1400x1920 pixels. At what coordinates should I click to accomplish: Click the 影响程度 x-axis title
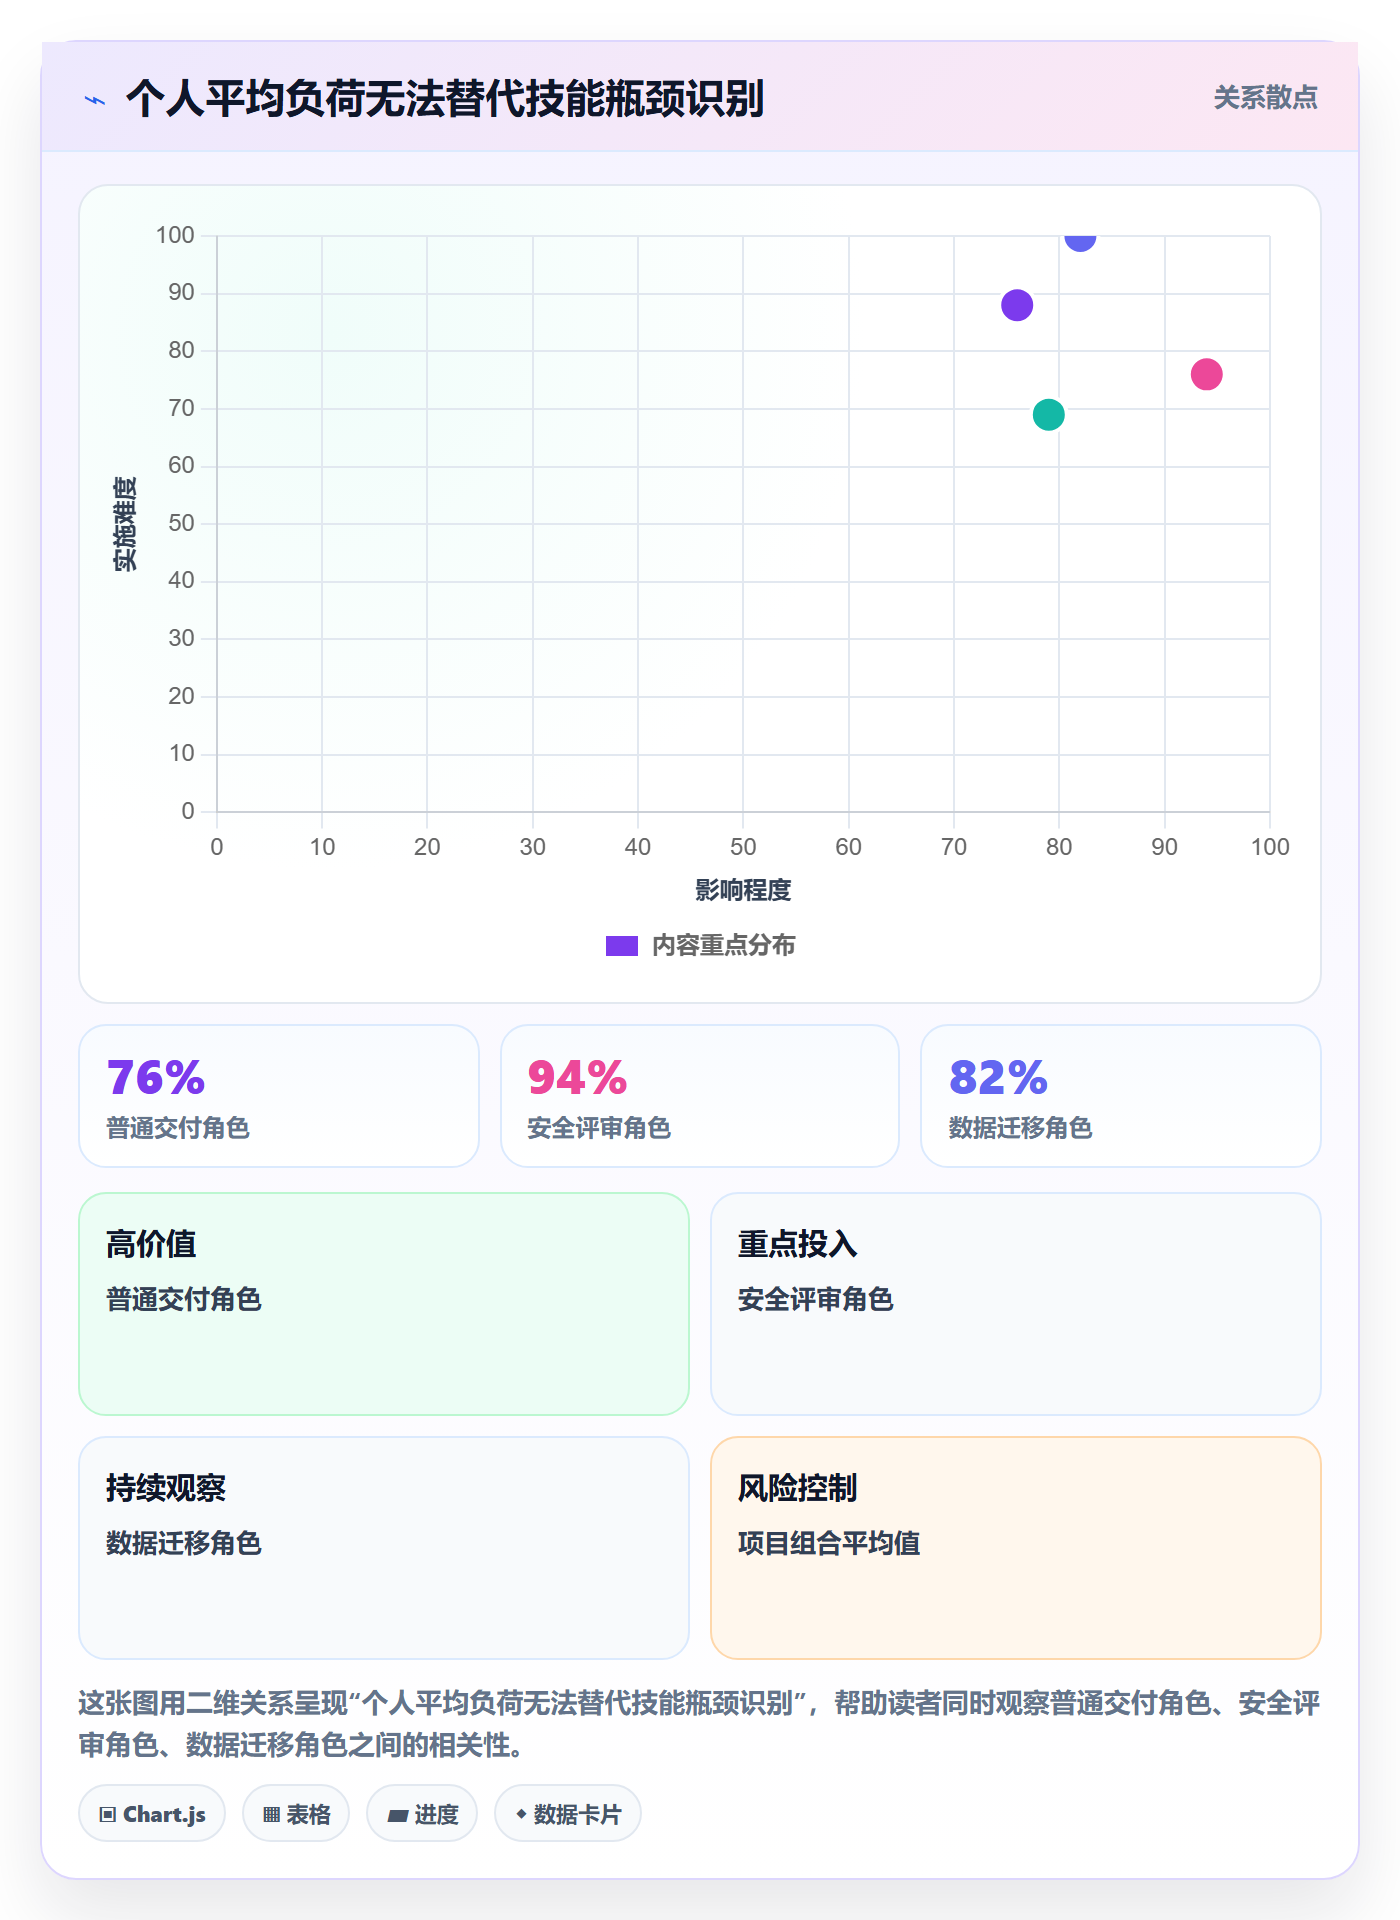tap(743, 890)
